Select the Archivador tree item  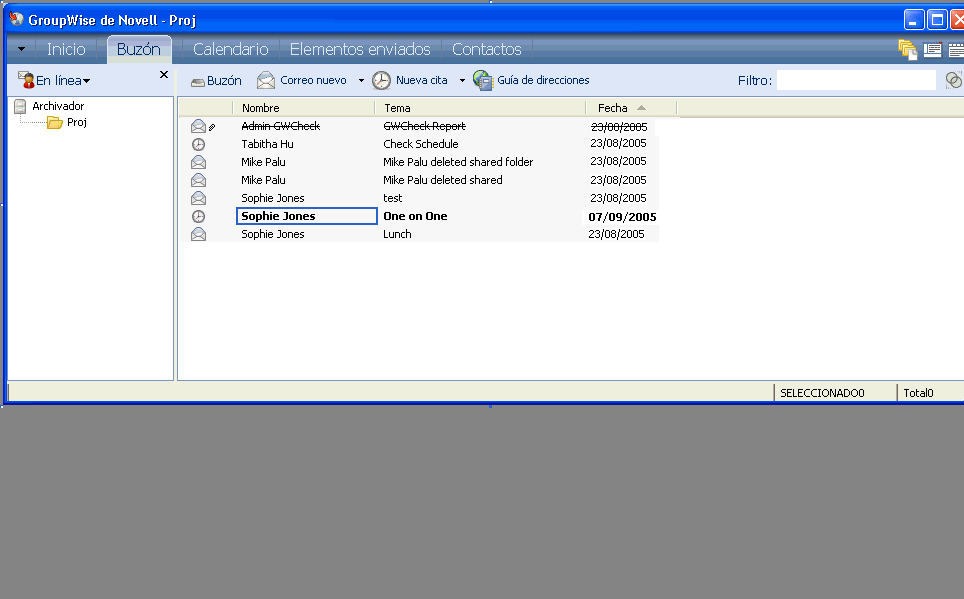pyautogui.click(x=50, y=106)
